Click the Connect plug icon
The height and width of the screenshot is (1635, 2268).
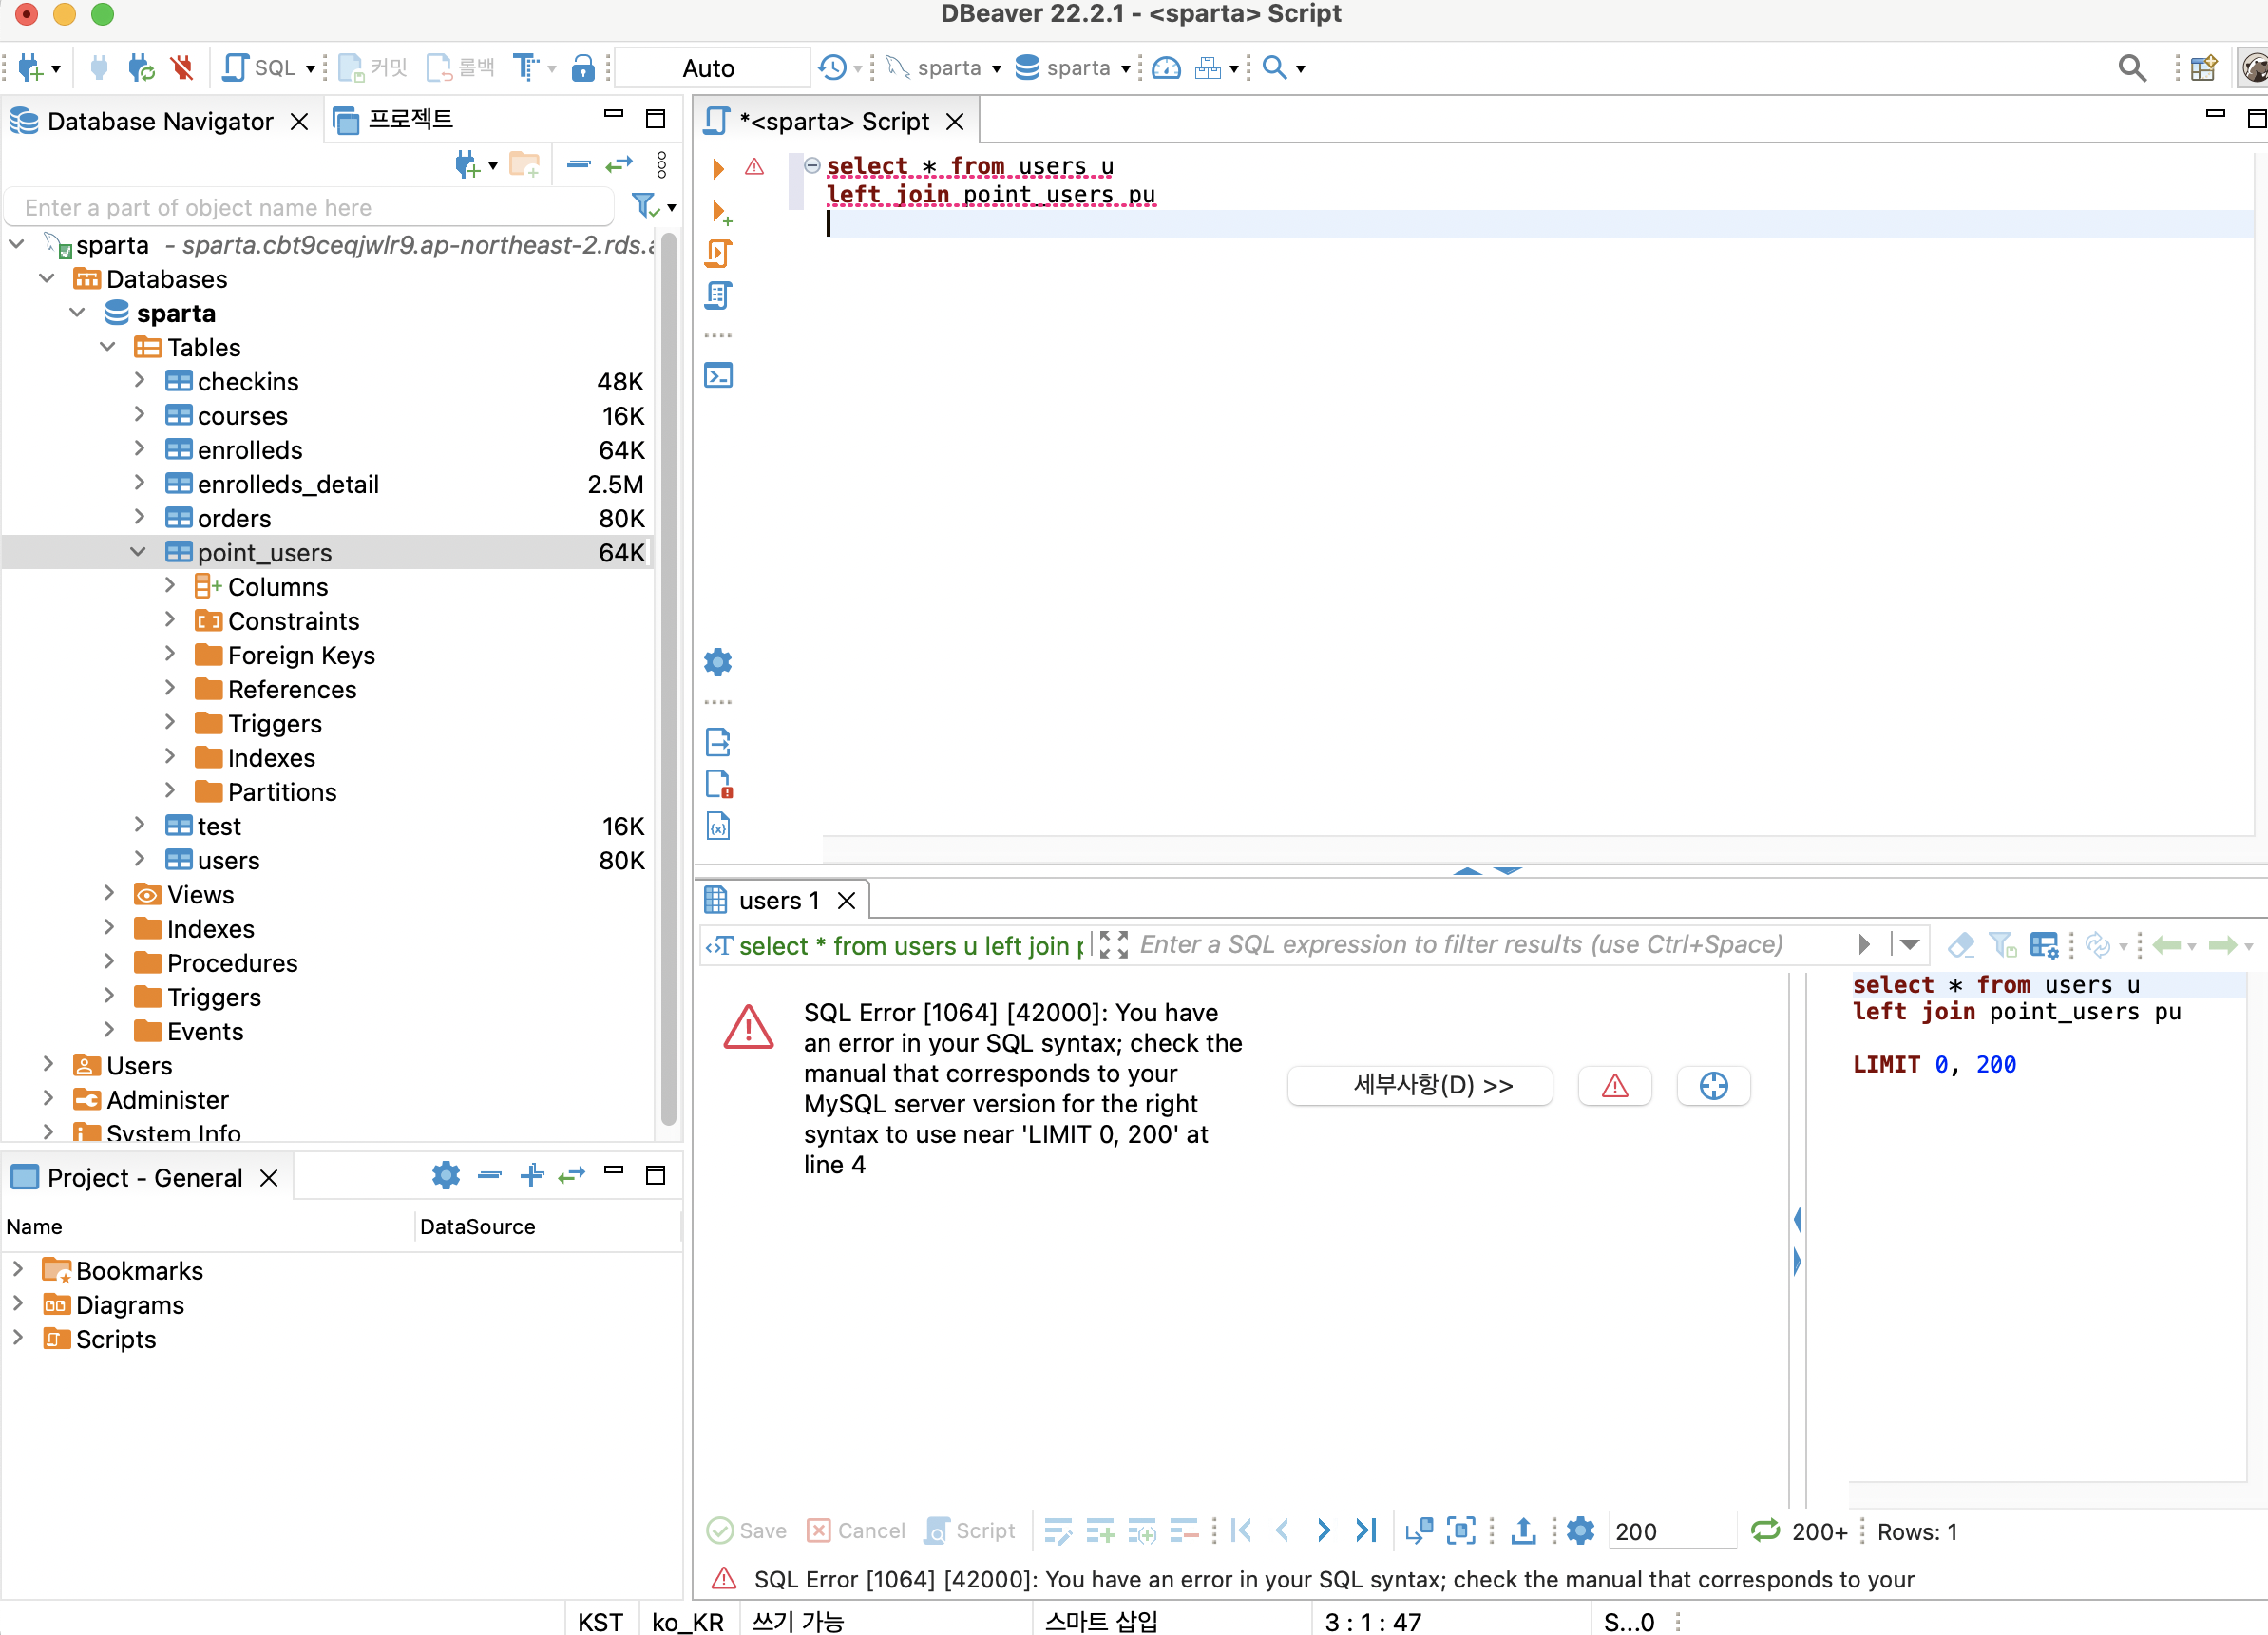point(98,68)
